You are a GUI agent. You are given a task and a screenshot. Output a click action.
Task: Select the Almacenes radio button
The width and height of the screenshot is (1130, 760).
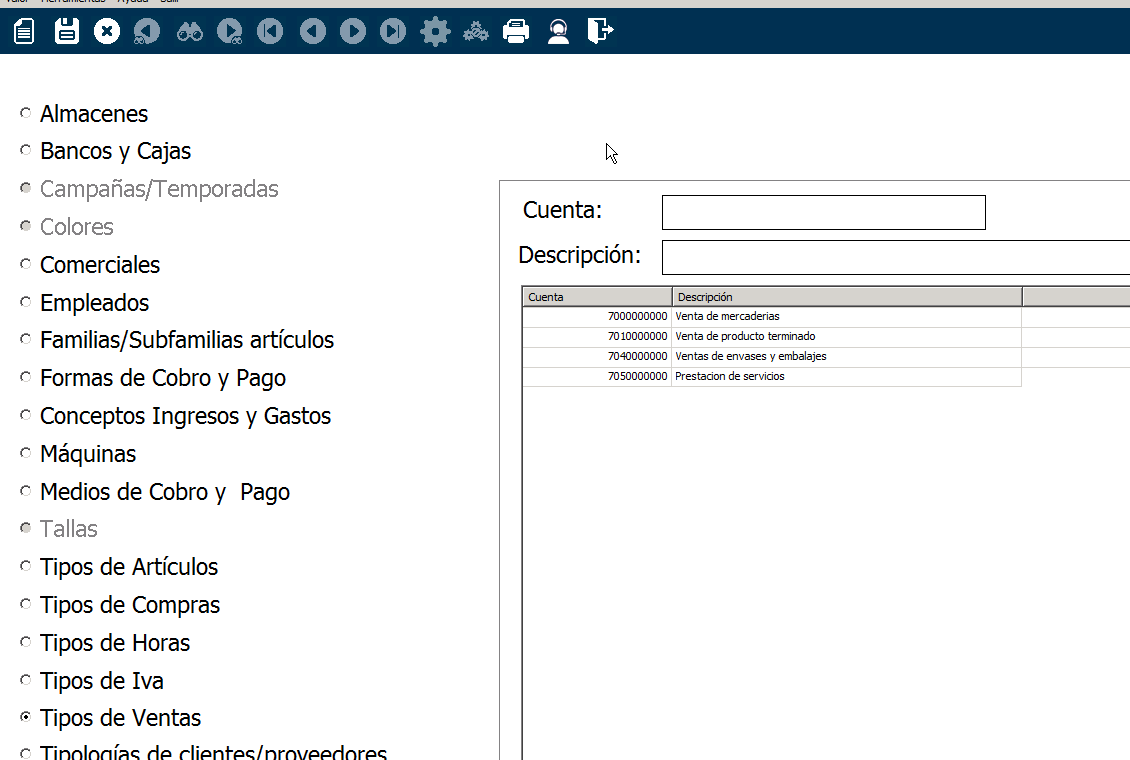click(26, 114)
